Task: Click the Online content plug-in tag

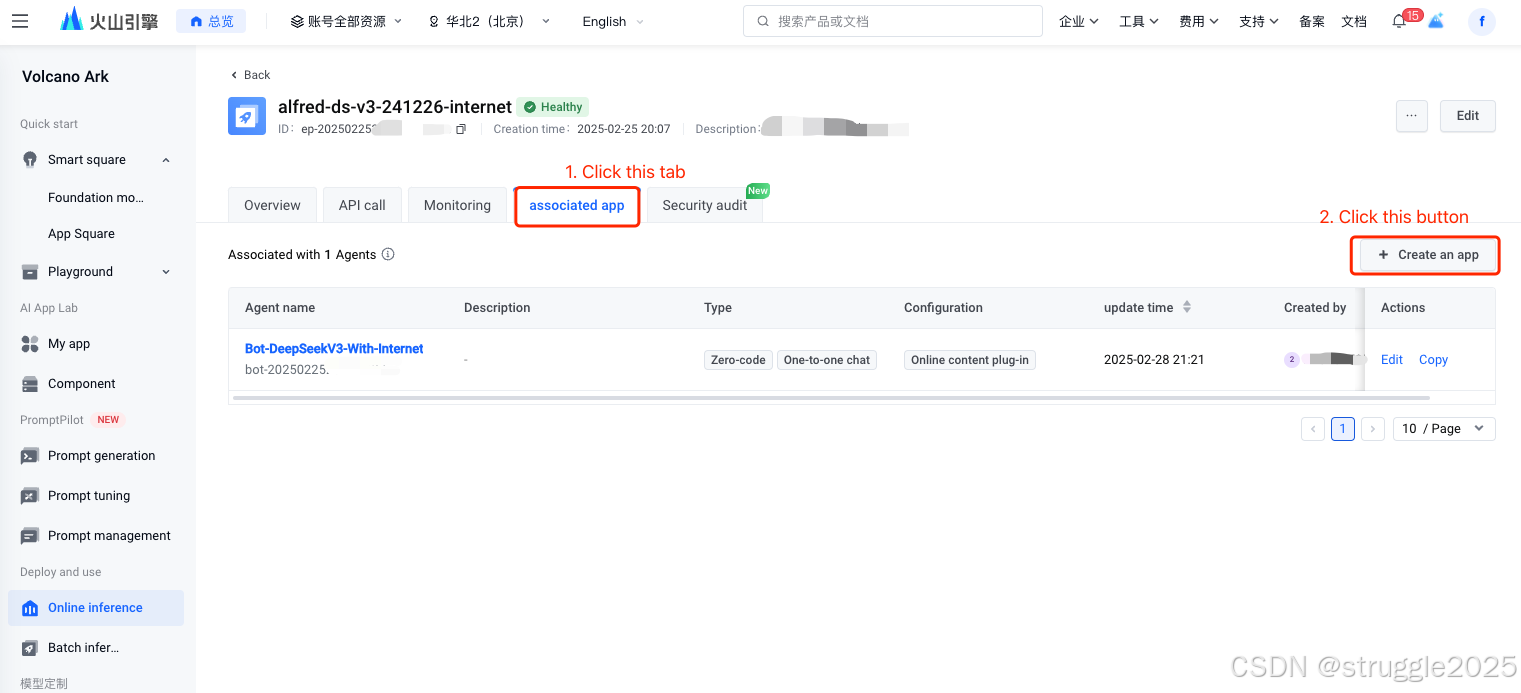Action: pos(970,360)
